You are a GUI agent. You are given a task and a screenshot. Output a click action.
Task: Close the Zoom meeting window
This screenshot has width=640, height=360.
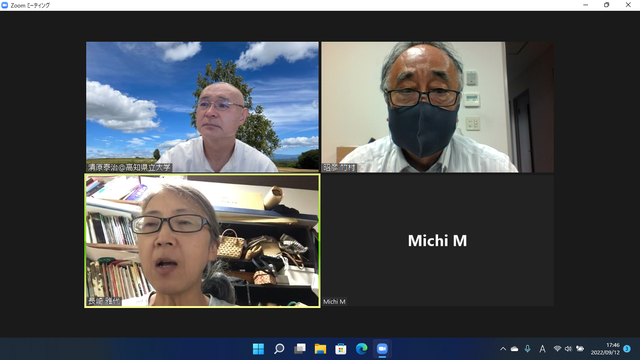click(628, 5)
